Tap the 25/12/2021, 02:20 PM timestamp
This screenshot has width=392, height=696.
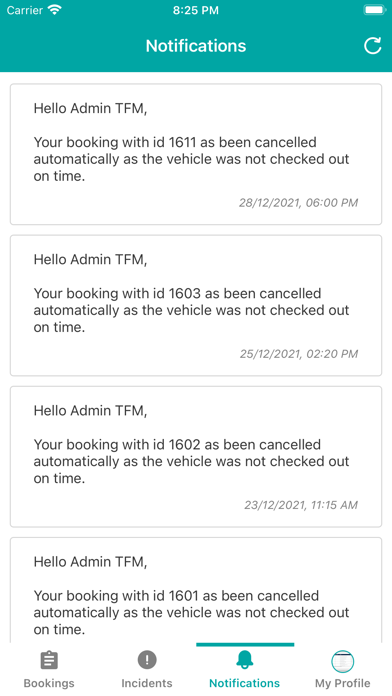(x=299, y=354)
